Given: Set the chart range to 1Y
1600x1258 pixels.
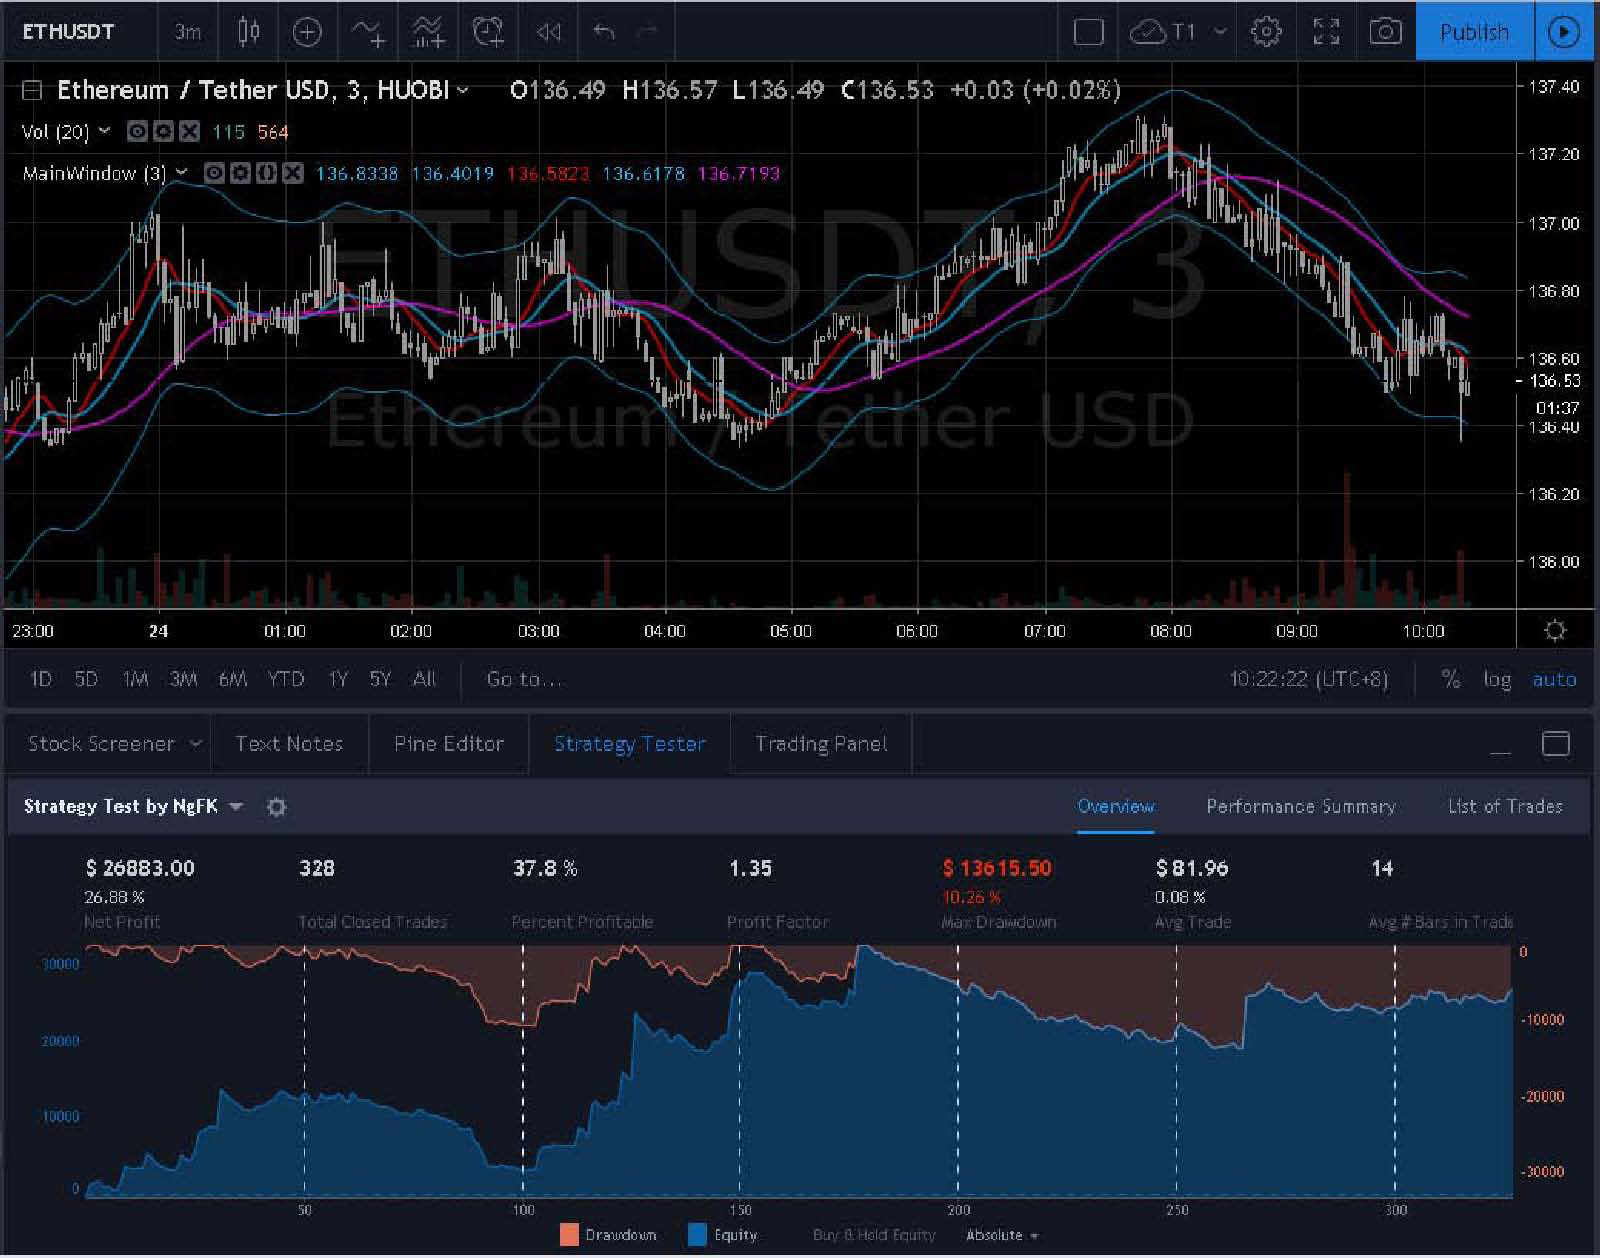Looking at the screenshot, I should pos(338,679).
